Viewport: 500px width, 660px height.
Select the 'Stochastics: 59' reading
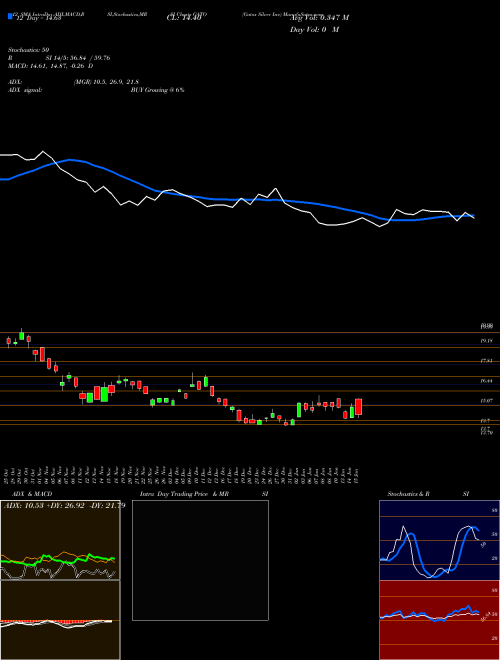point(28,50)
